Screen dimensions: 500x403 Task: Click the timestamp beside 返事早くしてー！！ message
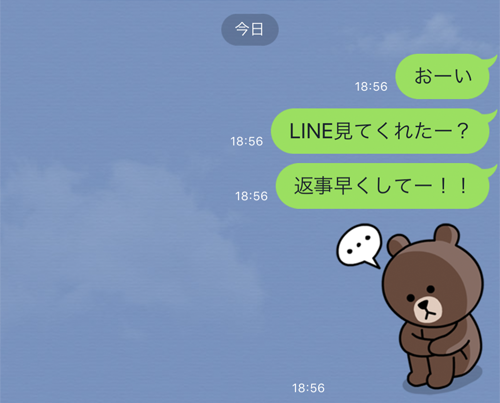(251, 196)
